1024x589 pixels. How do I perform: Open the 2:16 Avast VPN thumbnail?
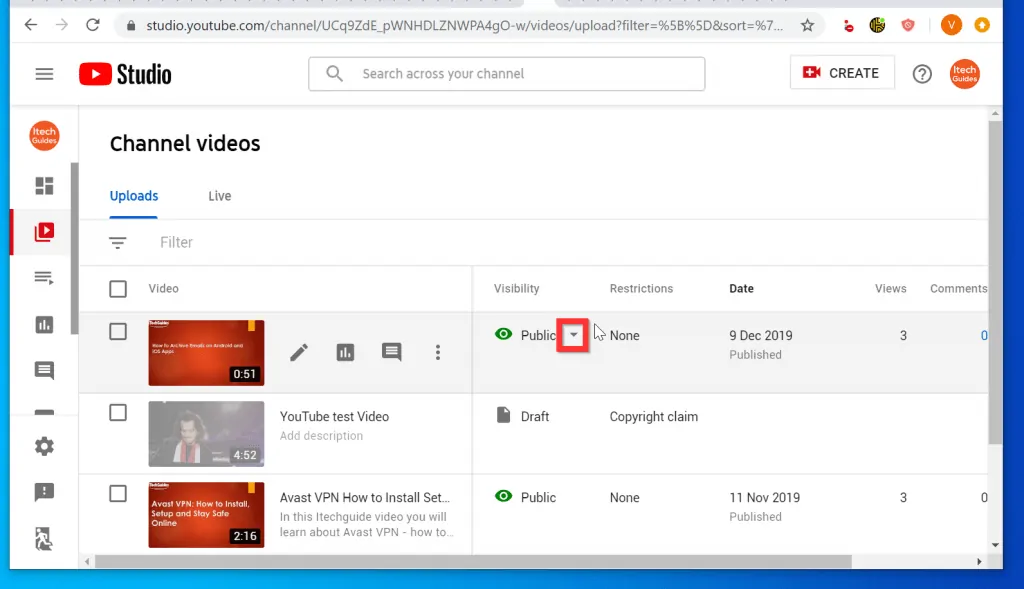(206, 515)
